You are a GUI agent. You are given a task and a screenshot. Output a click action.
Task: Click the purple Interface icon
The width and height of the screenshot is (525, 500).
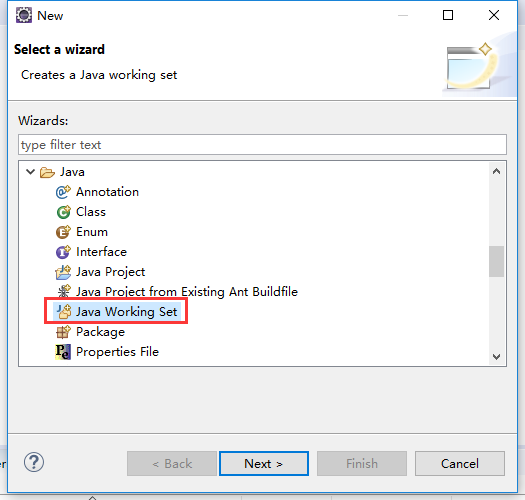pos(63,252)
